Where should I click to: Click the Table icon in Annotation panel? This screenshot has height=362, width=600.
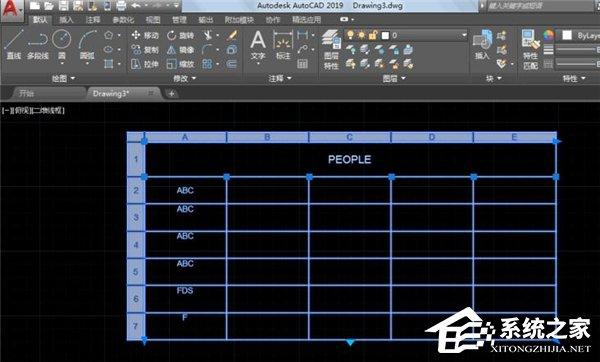click(x=302, y=64)
